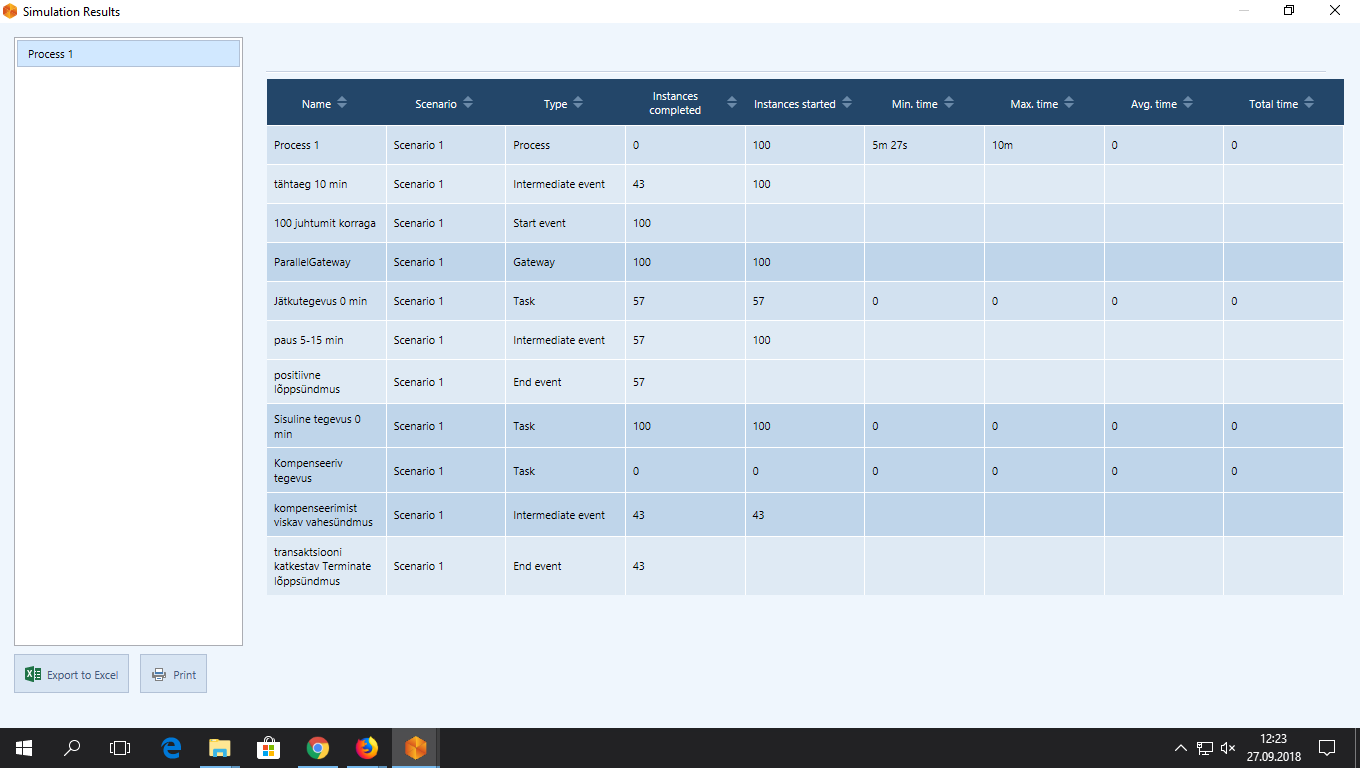Click the Print button
Image resolution: width=1360 pixels, height=768 pixels.
click(x=173, y=674)
